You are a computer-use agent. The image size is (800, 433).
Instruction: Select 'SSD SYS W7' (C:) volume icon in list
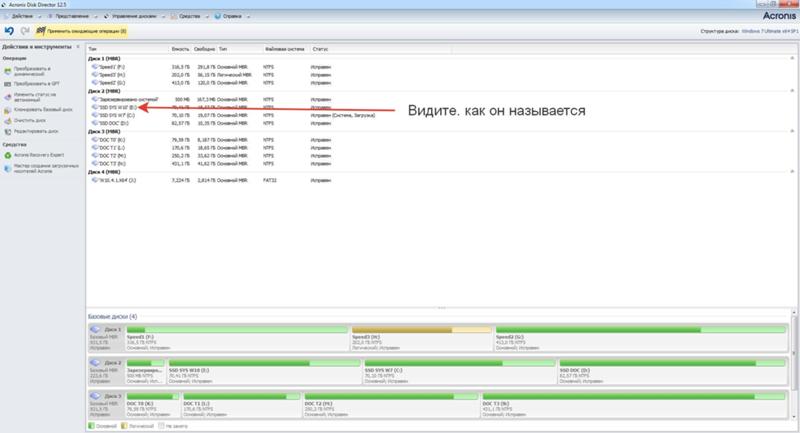95,115
